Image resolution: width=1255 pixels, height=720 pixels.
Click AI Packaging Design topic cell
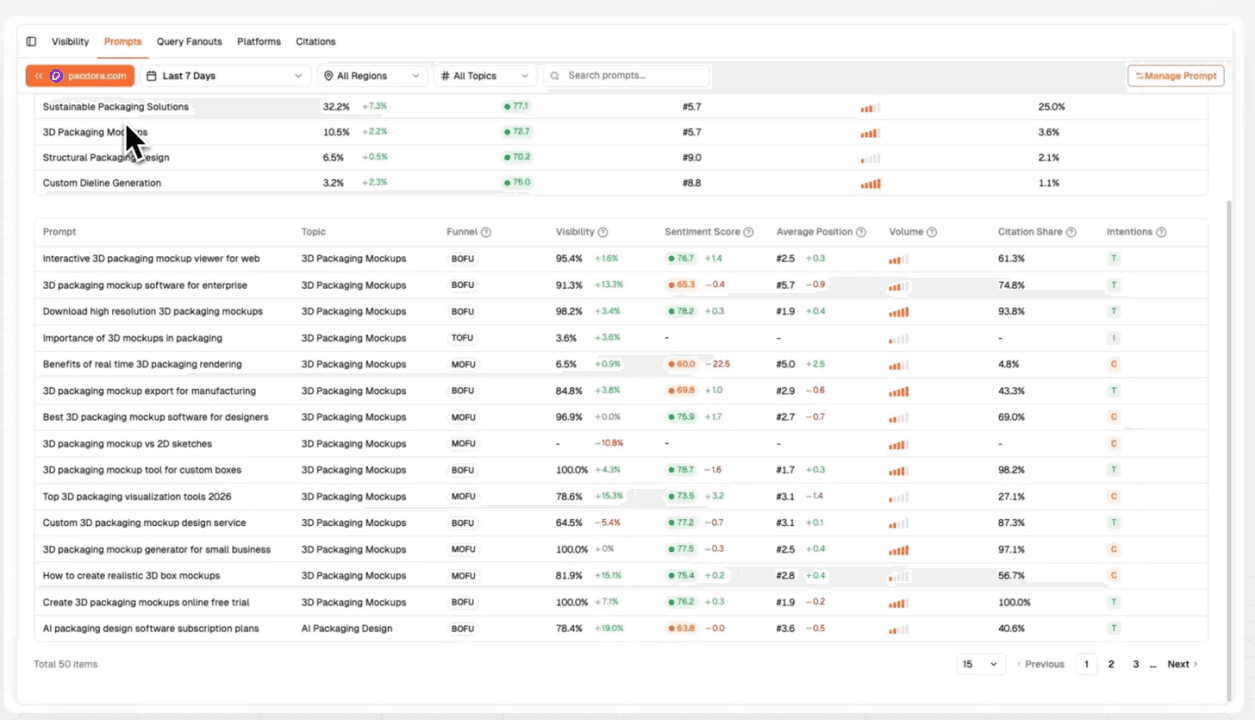click(x=346, y=629)
